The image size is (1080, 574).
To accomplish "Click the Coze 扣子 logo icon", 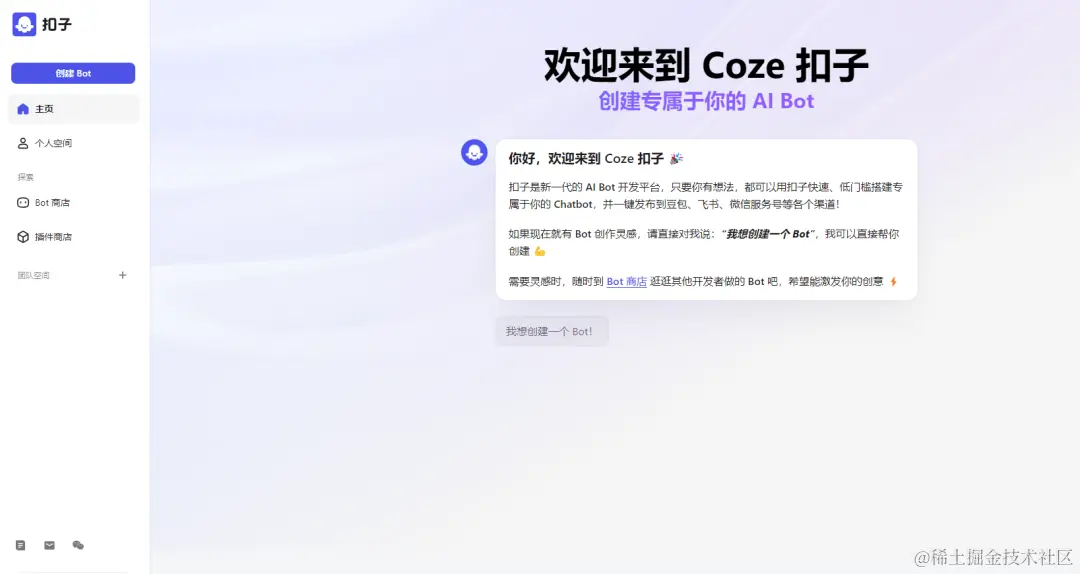I will tap(24, 24).
